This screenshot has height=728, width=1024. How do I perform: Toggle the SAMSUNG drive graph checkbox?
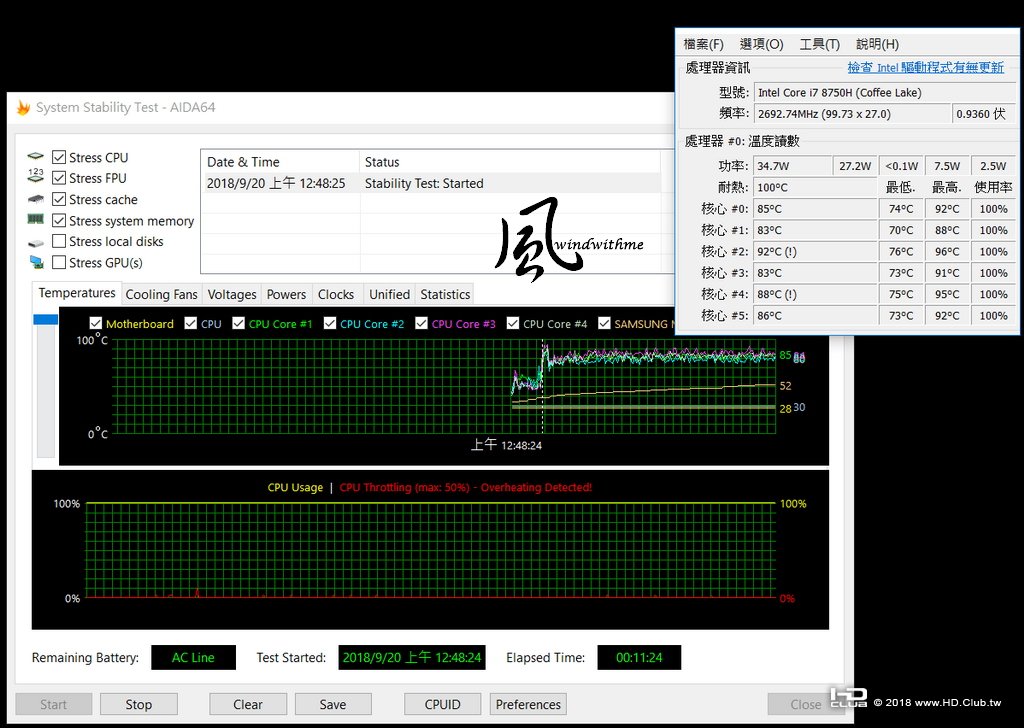(604, 323)
